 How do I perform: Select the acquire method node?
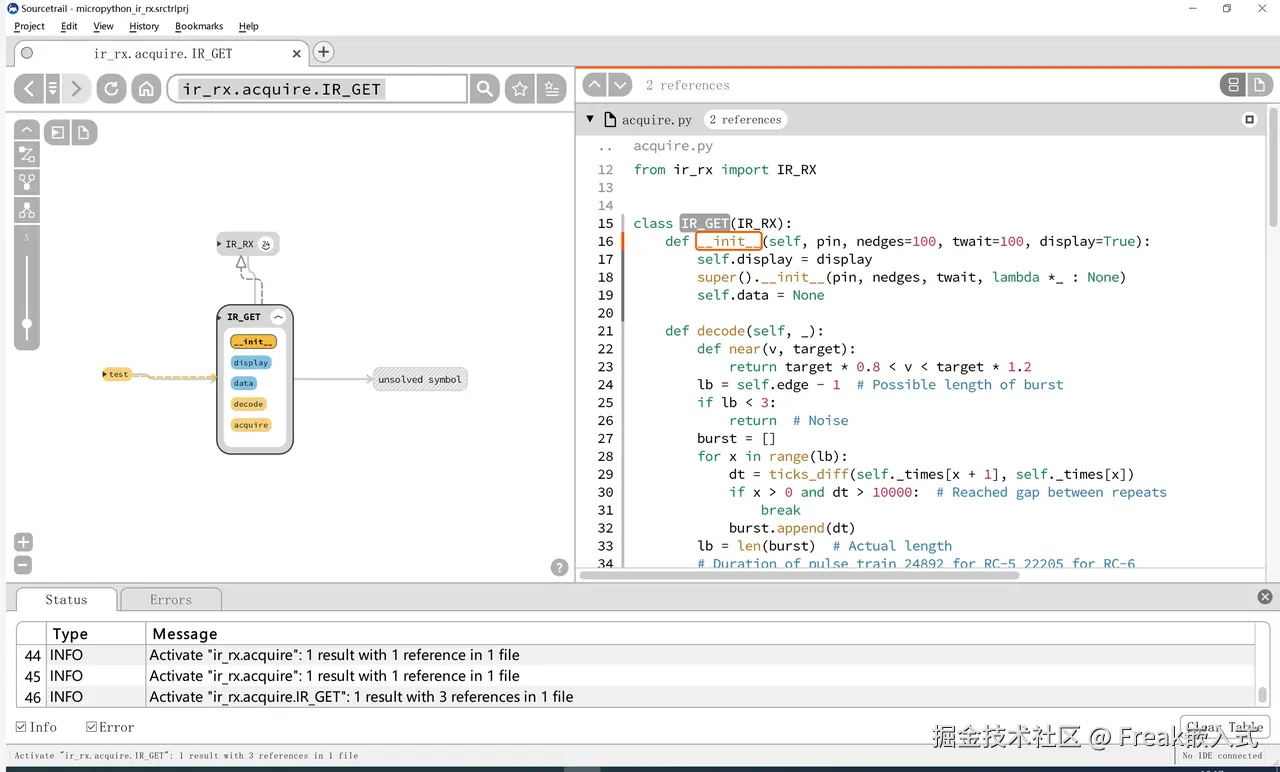(x=251, y=425)
